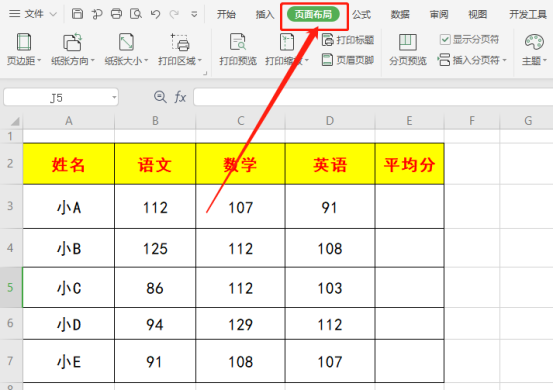The image size is (554, 391).
Task: Click the 页眉页脚 button
Action: [x=348, y=60]
